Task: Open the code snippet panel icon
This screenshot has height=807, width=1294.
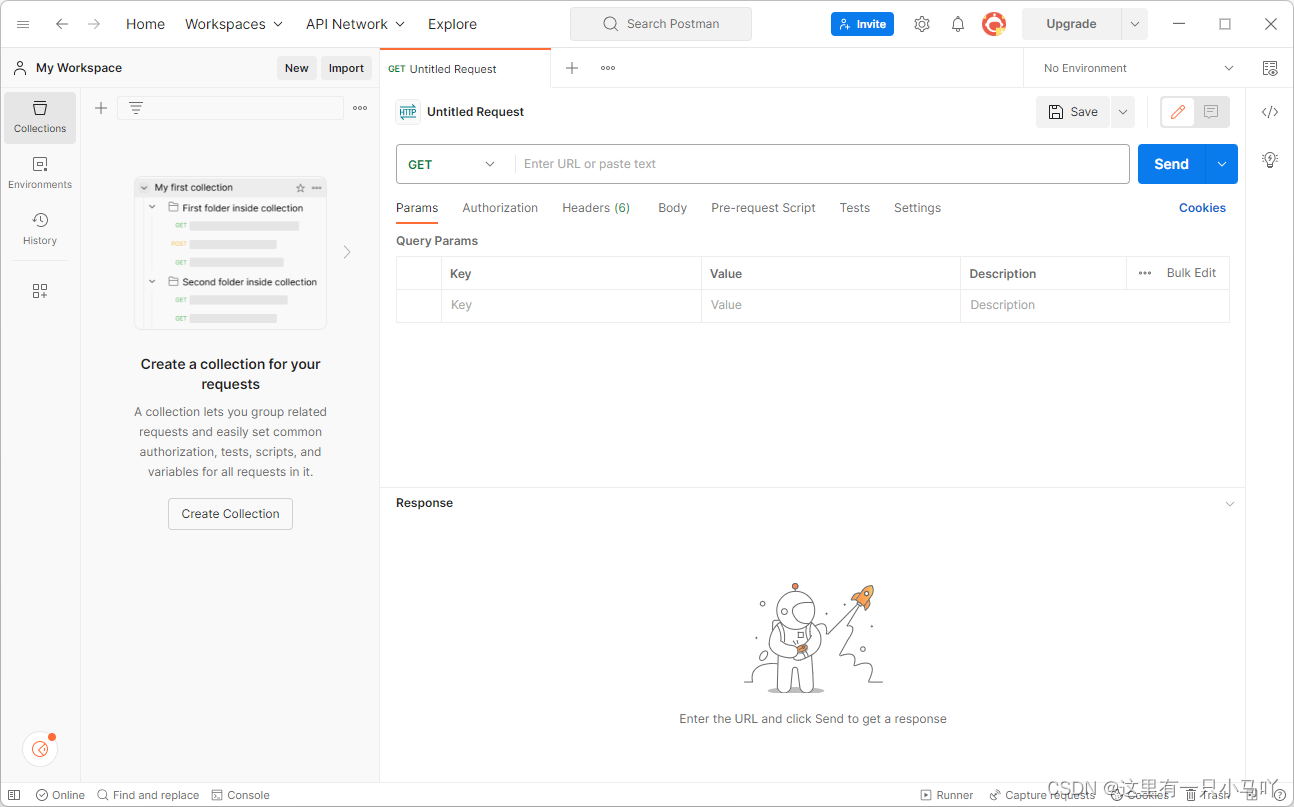Action: 1270,112
